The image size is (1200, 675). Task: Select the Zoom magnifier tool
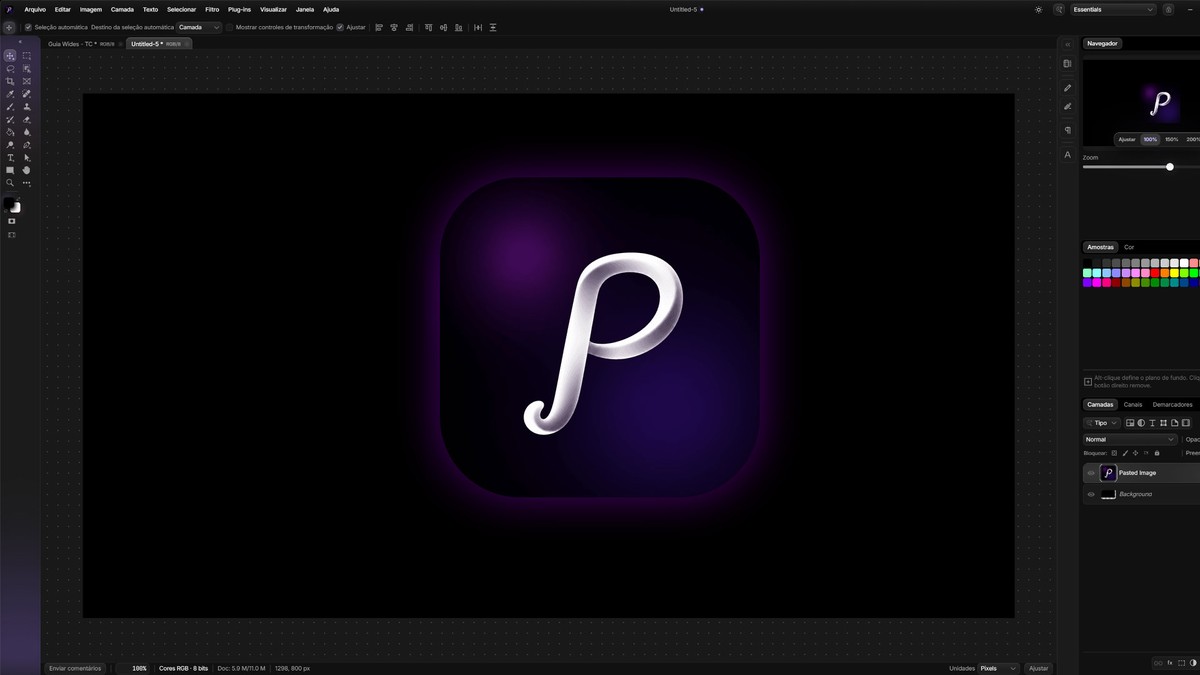10,183
